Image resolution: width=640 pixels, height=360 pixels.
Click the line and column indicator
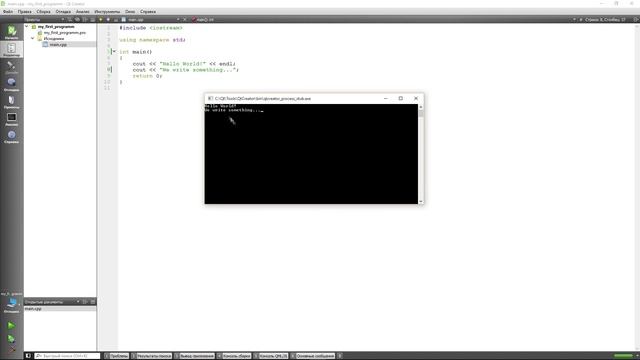(605, 20)
